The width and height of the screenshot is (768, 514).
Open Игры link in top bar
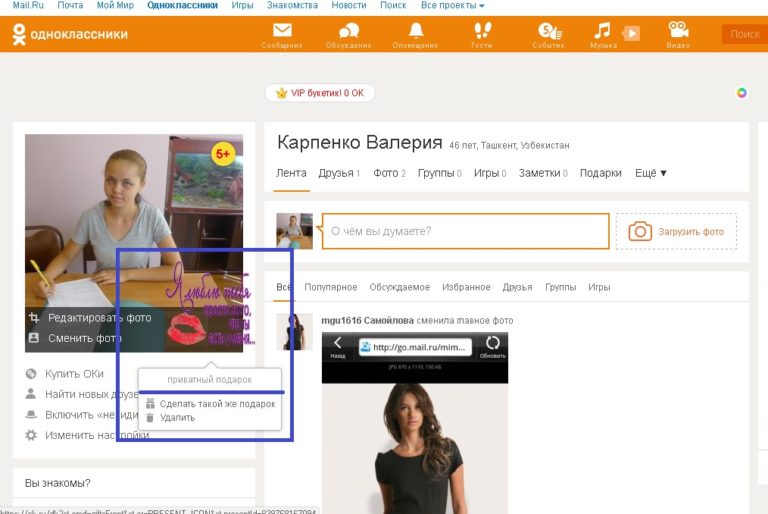[242, 5]
